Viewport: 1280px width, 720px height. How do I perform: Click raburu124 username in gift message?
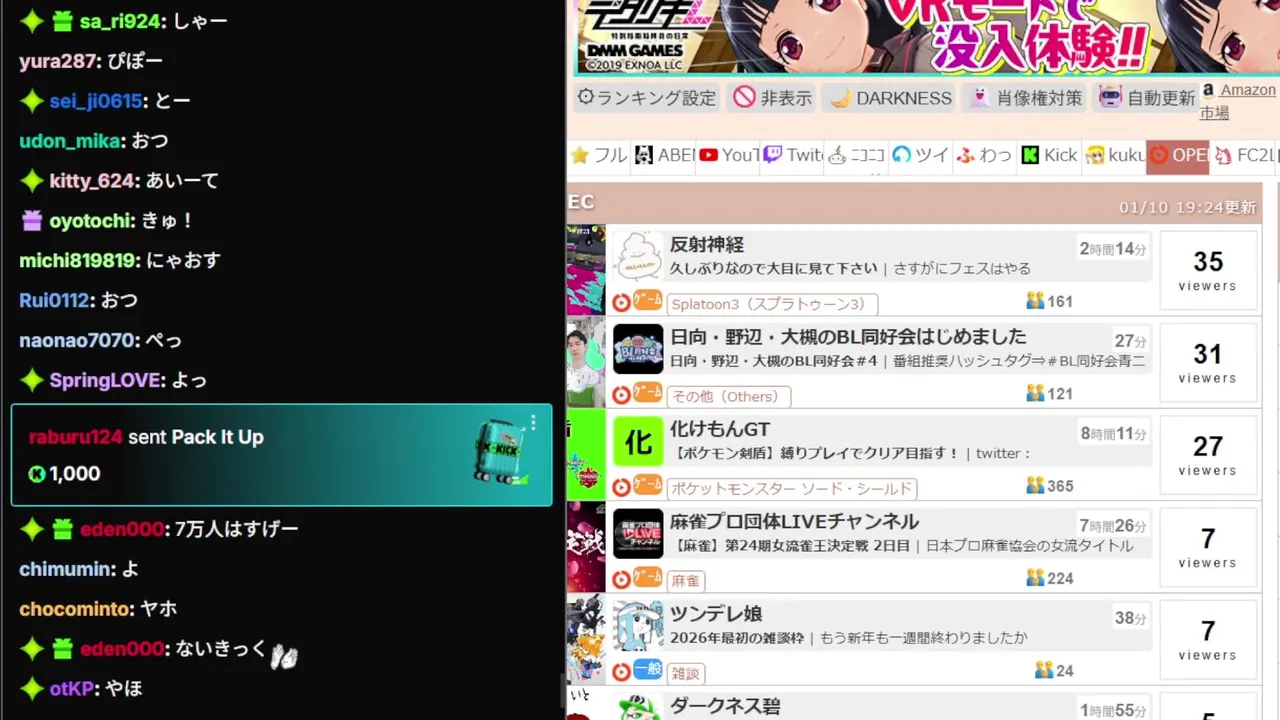tap(75, 437)
